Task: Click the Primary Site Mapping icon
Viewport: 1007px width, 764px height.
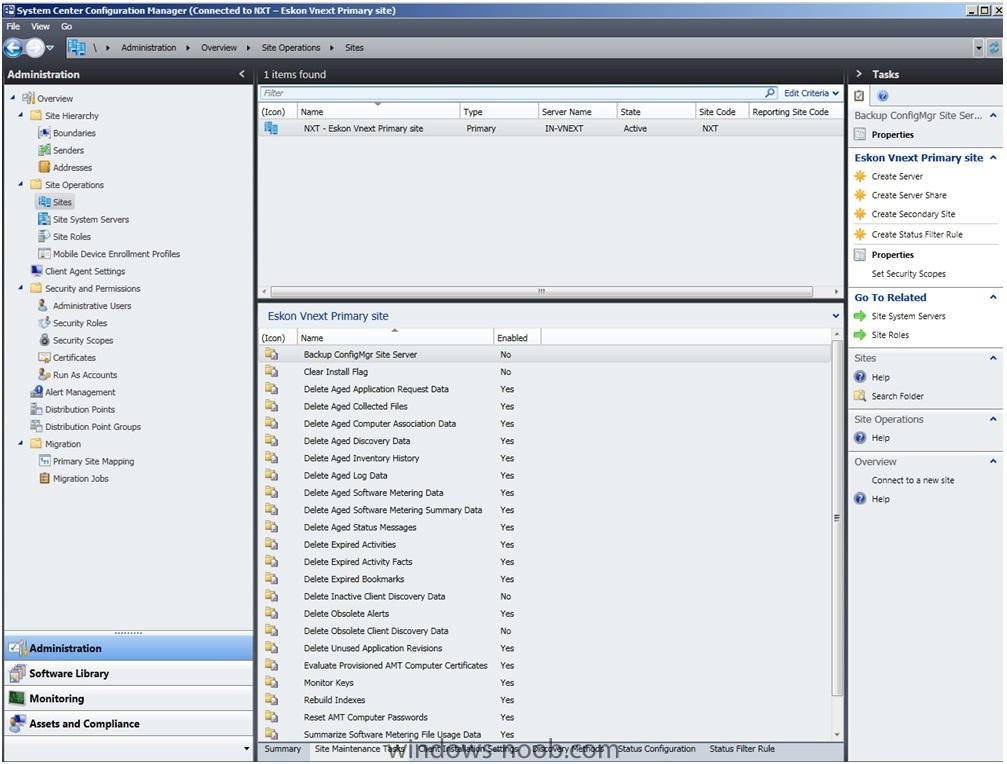Action: (44, 461)
